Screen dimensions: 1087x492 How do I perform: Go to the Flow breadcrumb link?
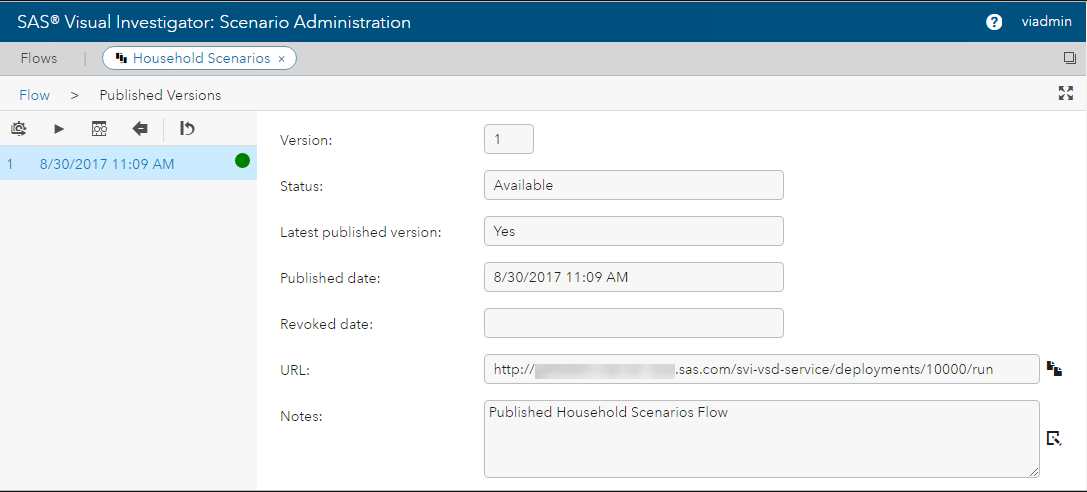coord(35,95)
